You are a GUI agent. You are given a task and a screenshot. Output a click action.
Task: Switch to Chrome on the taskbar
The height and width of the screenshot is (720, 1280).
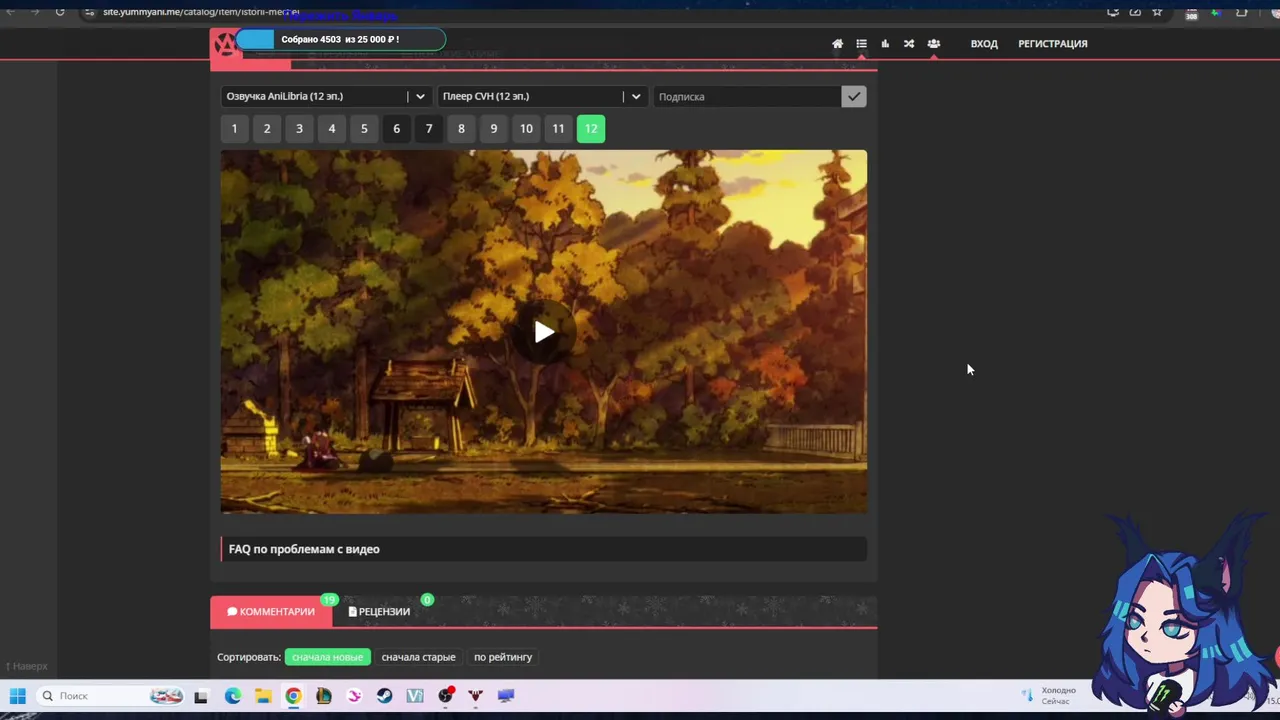(293, 696)
